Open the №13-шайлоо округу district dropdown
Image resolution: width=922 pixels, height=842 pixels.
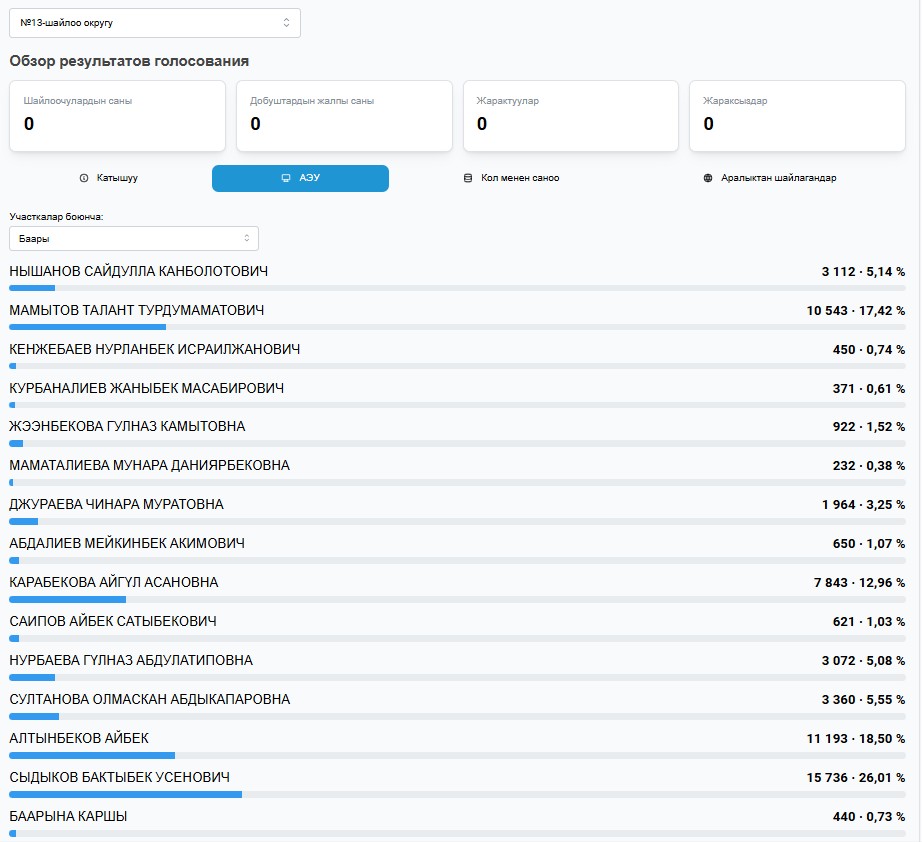154,22
